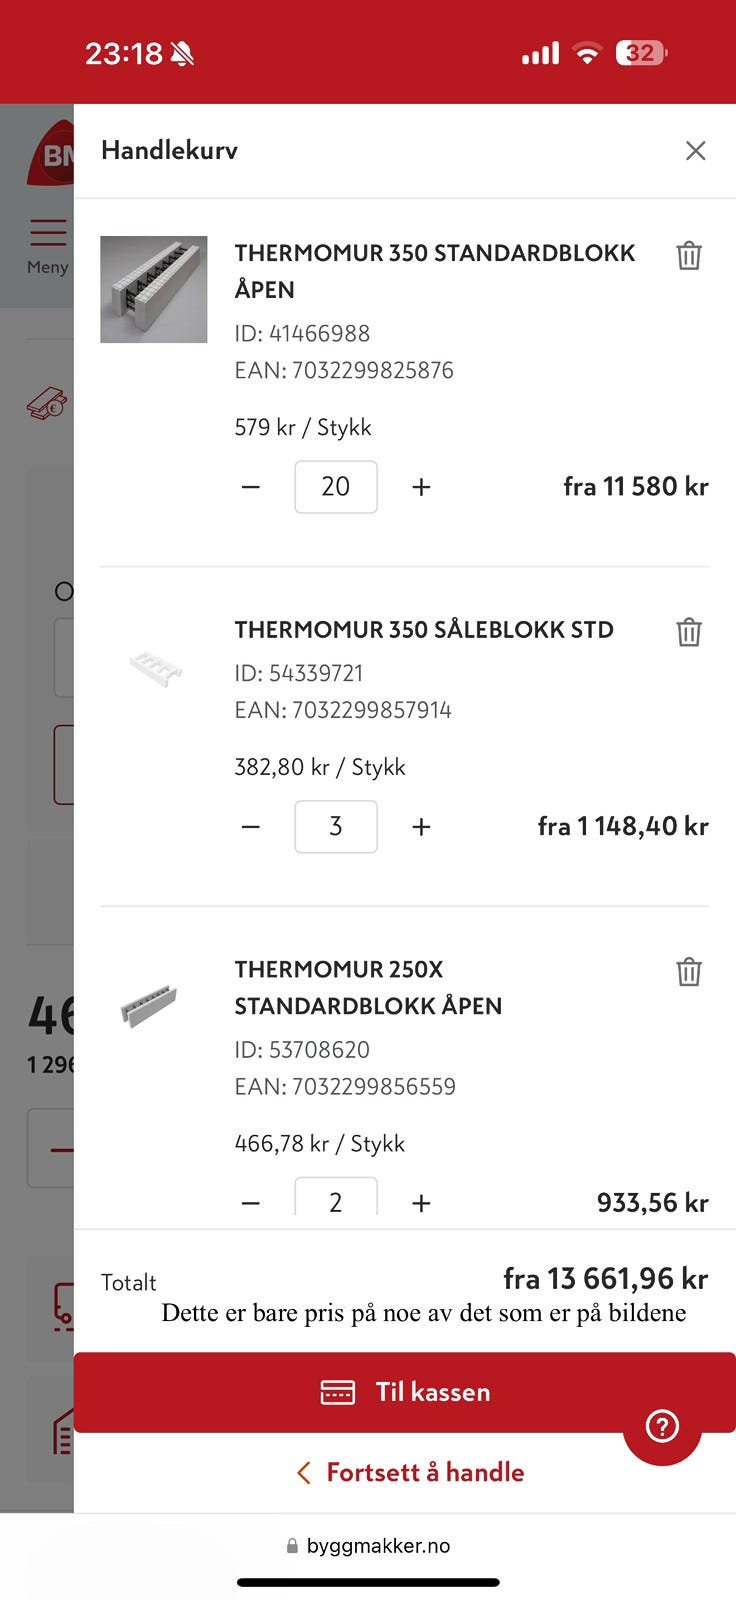Open the round help question mark button

click(x=662, y=1426)
